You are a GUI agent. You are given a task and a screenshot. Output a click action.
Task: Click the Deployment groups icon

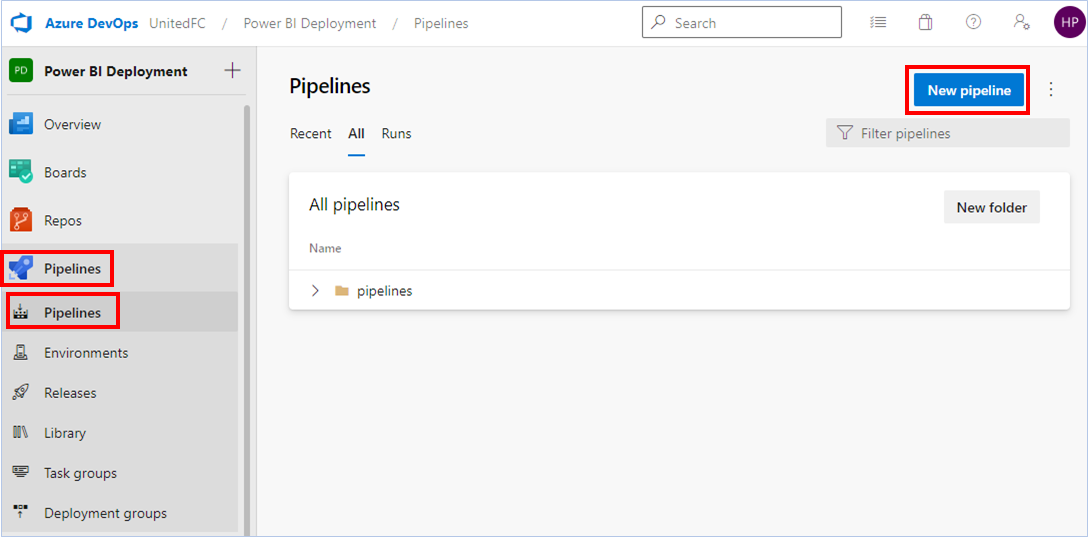[21, 513]
